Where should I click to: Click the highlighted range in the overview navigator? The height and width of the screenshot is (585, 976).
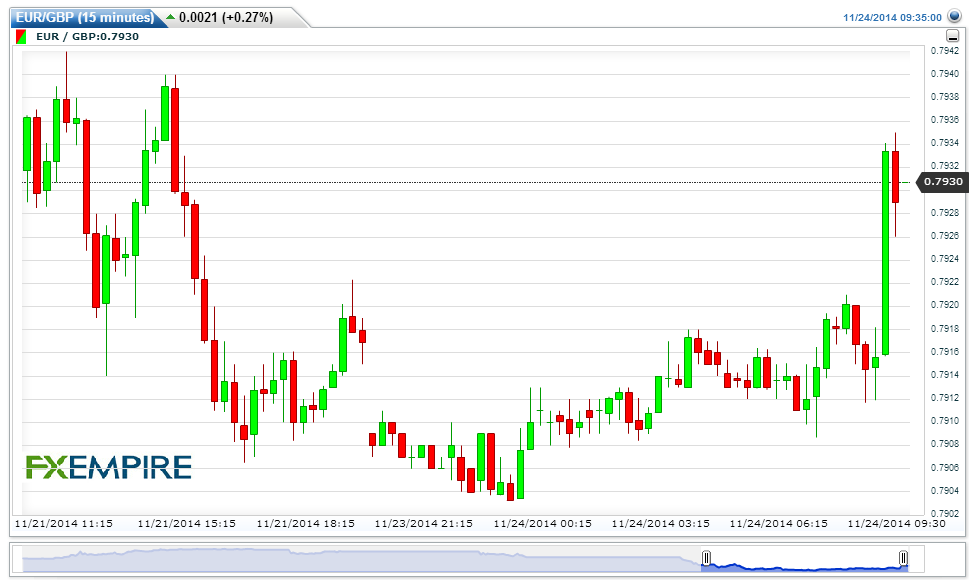point(805,559)
